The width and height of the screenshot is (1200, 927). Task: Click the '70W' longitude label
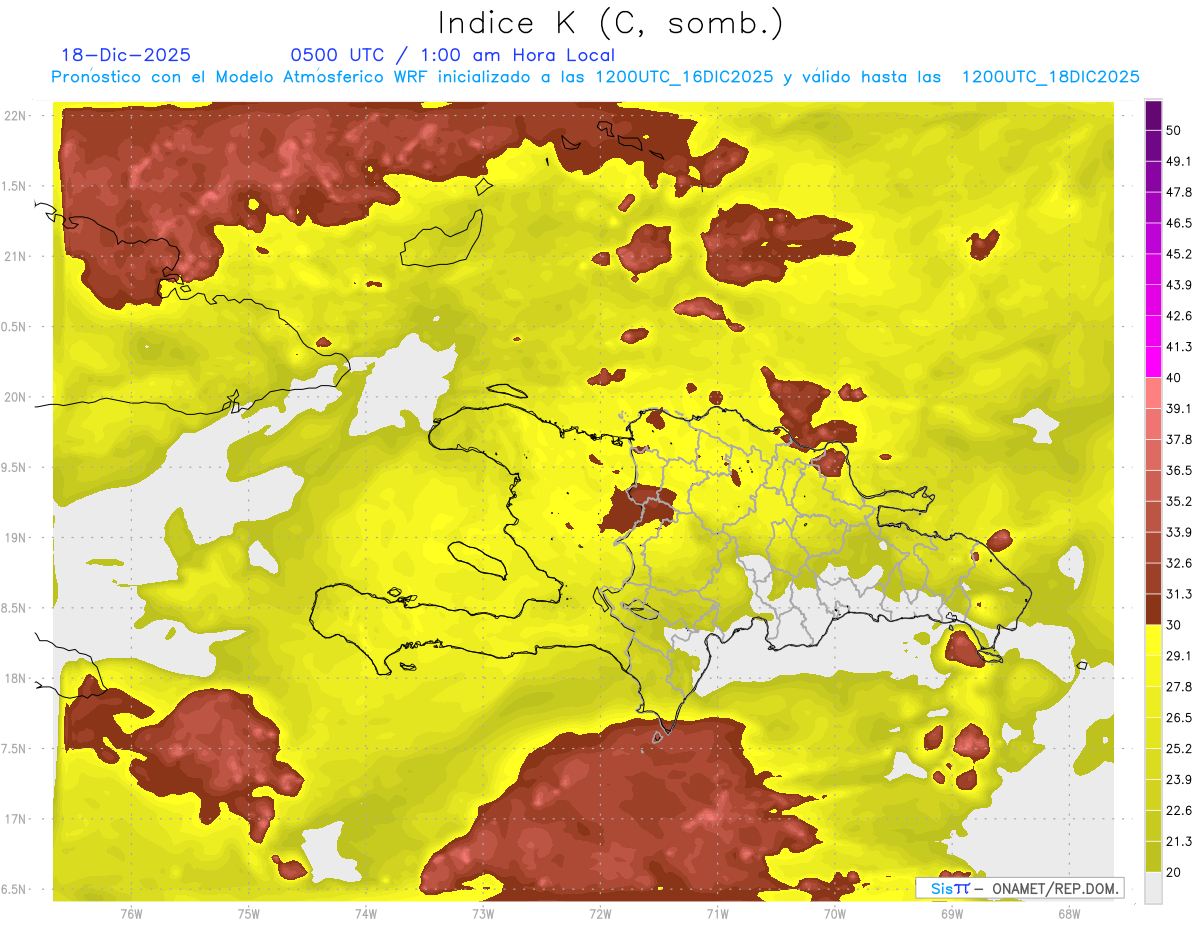(835, 914)
